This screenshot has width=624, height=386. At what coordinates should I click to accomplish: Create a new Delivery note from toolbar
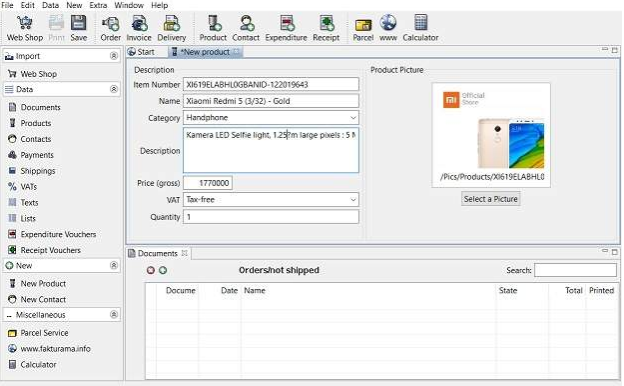click(x=172, y=28)
